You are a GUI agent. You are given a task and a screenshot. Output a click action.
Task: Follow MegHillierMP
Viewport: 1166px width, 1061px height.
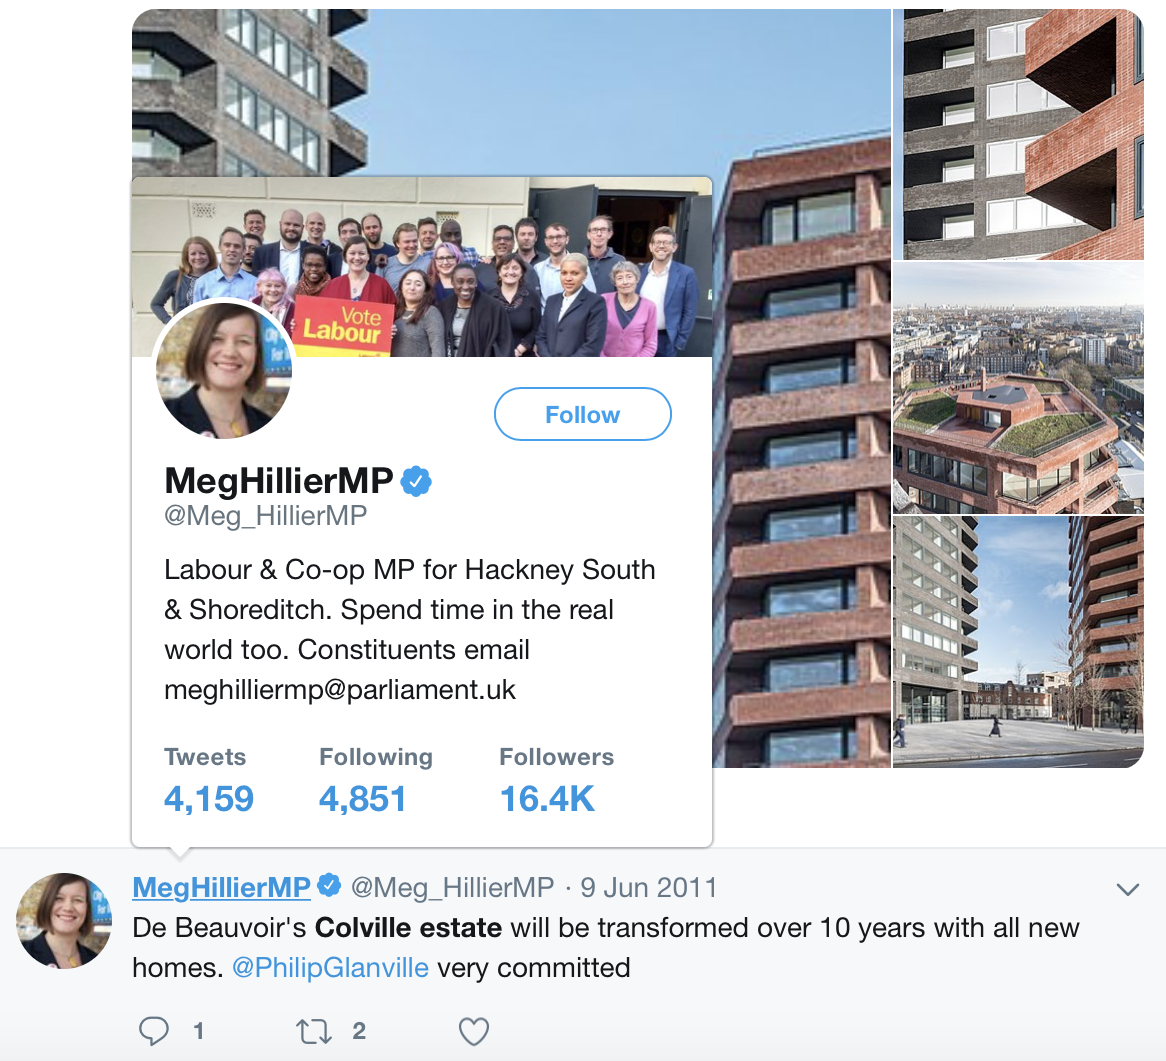583,414
